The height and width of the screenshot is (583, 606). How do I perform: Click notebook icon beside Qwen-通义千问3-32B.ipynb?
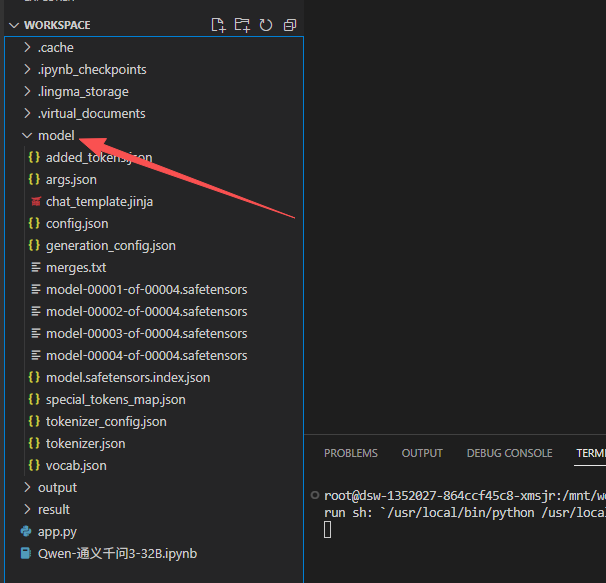click(x=26, y=554)
